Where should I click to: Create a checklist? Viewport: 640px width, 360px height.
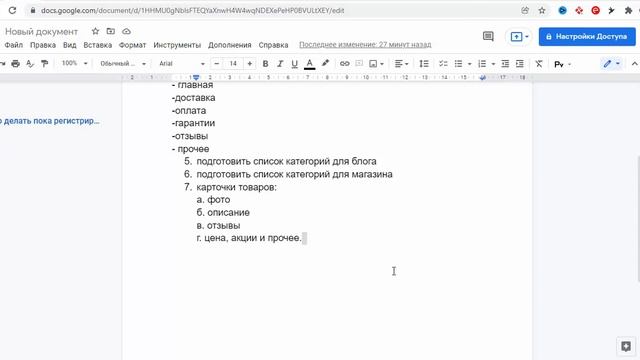443,64
